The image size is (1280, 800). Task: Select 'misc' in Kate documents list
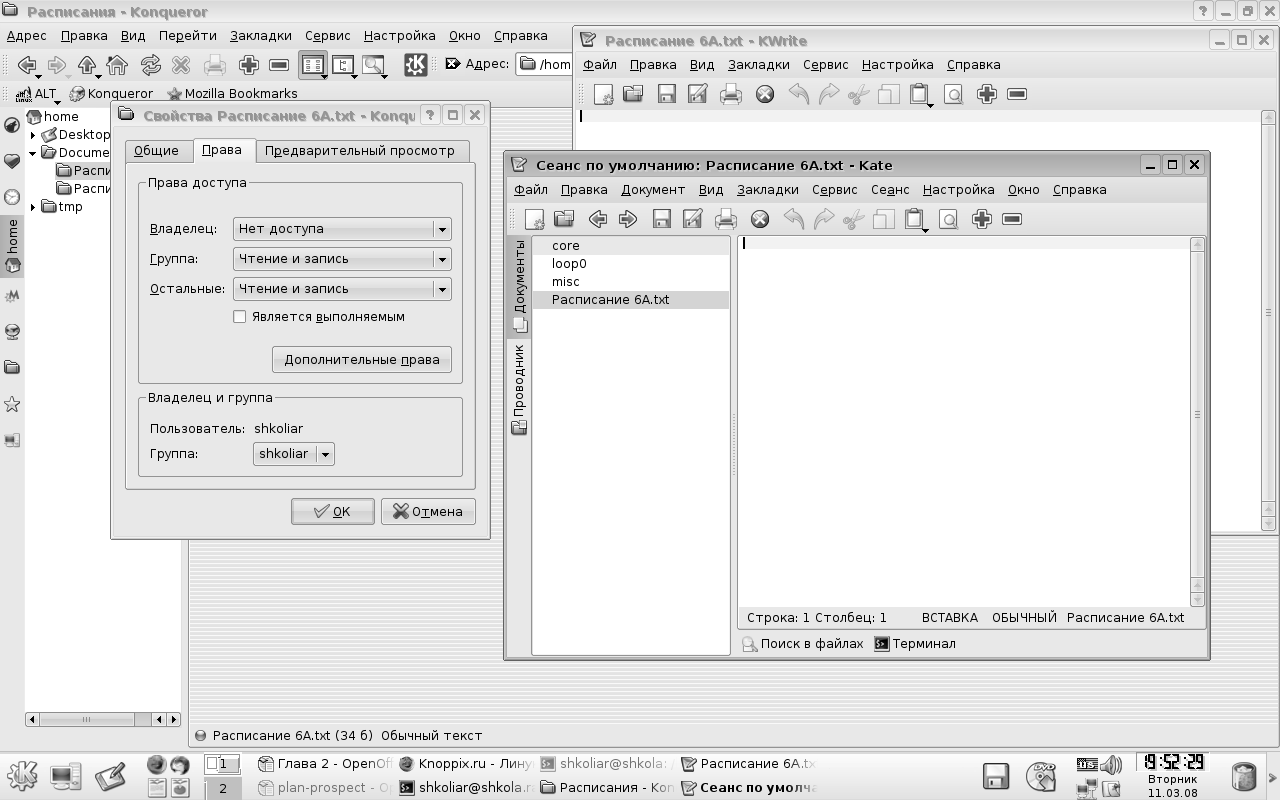[x=630, y=282]
